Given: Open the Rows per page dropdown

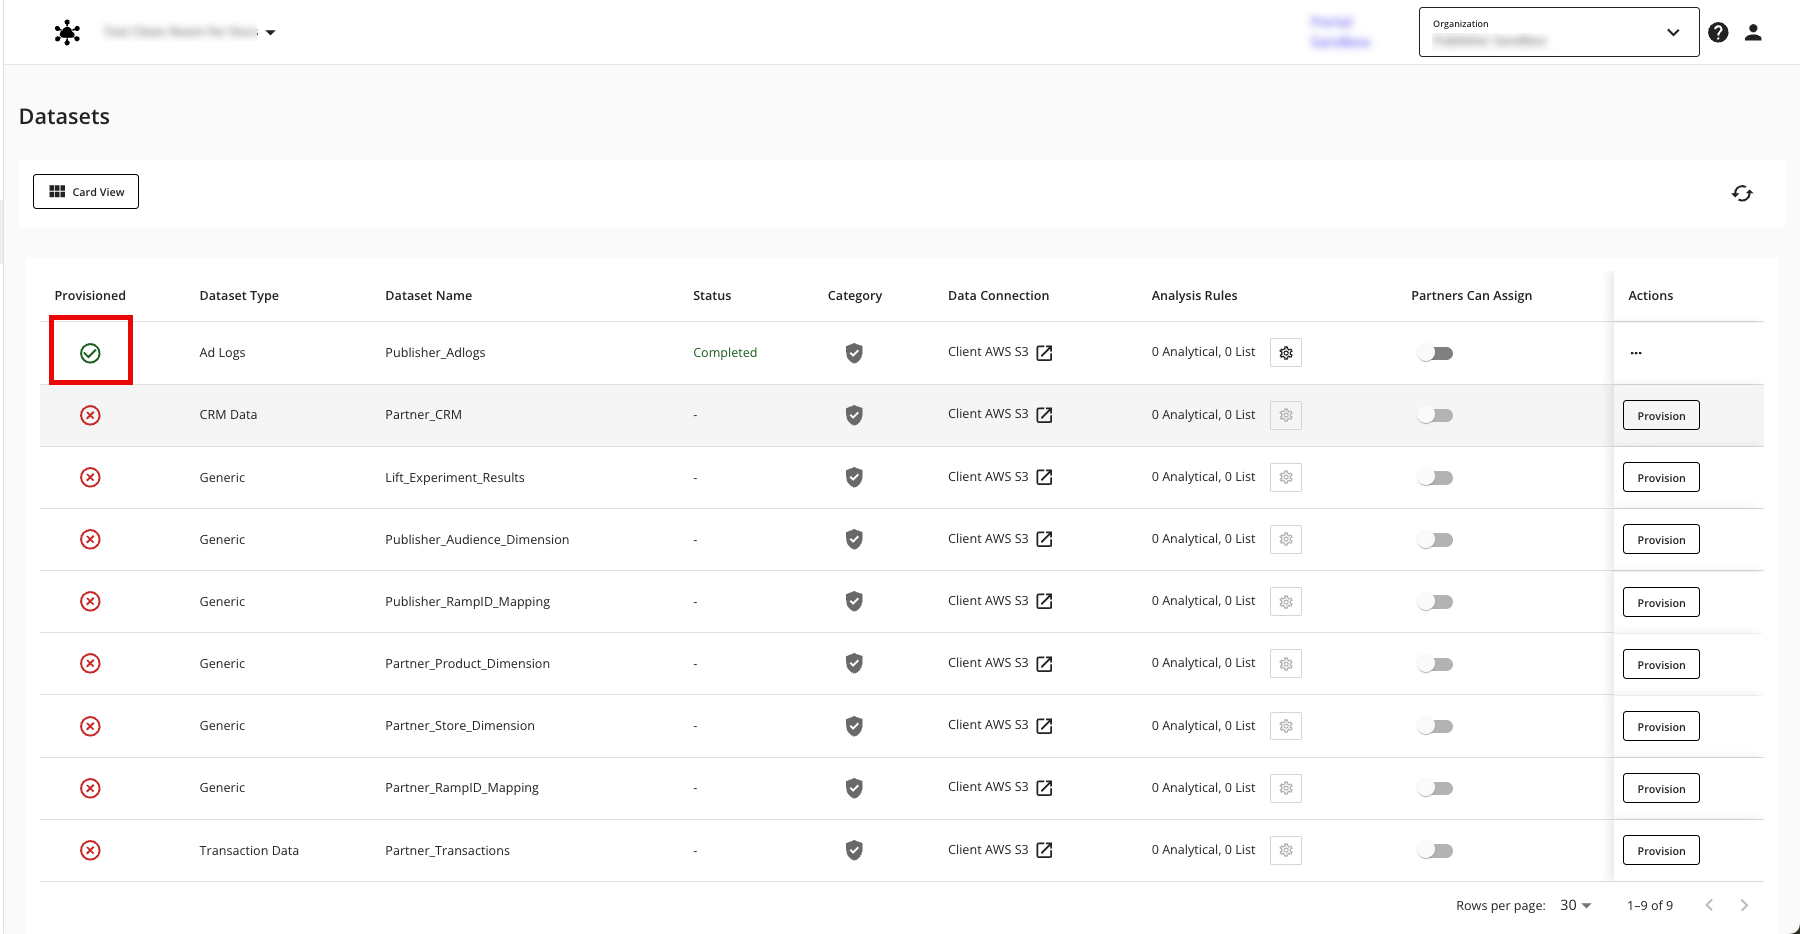Looking at the screenshot, I should pos(1575,905).
